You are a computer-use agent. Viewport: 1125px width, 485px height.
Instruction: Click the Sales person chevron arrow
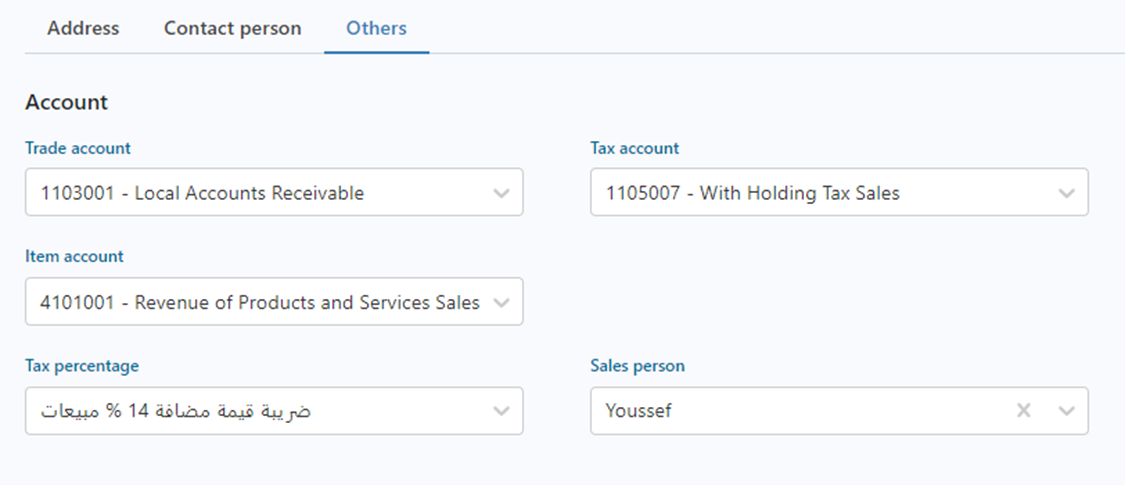point(1067,410)
